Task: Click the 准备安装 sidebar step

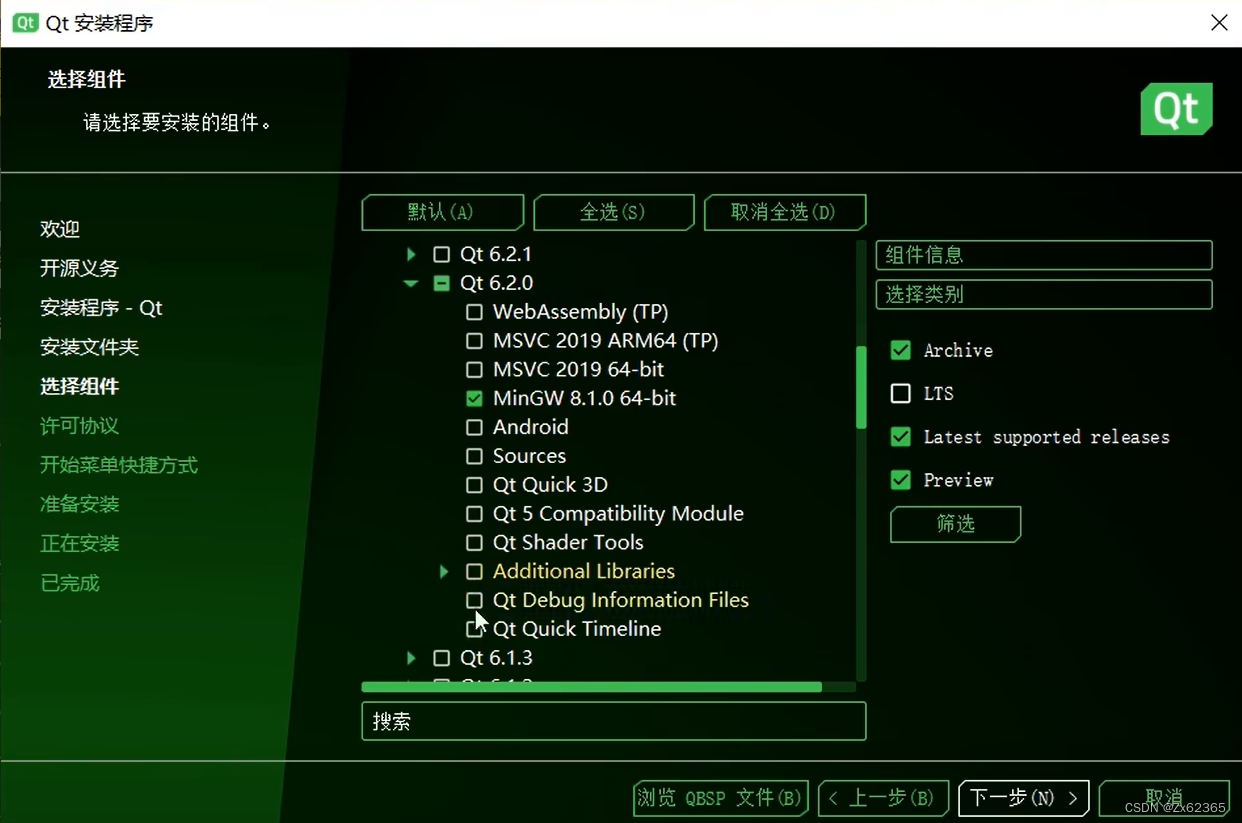Action: pos(80,504)
